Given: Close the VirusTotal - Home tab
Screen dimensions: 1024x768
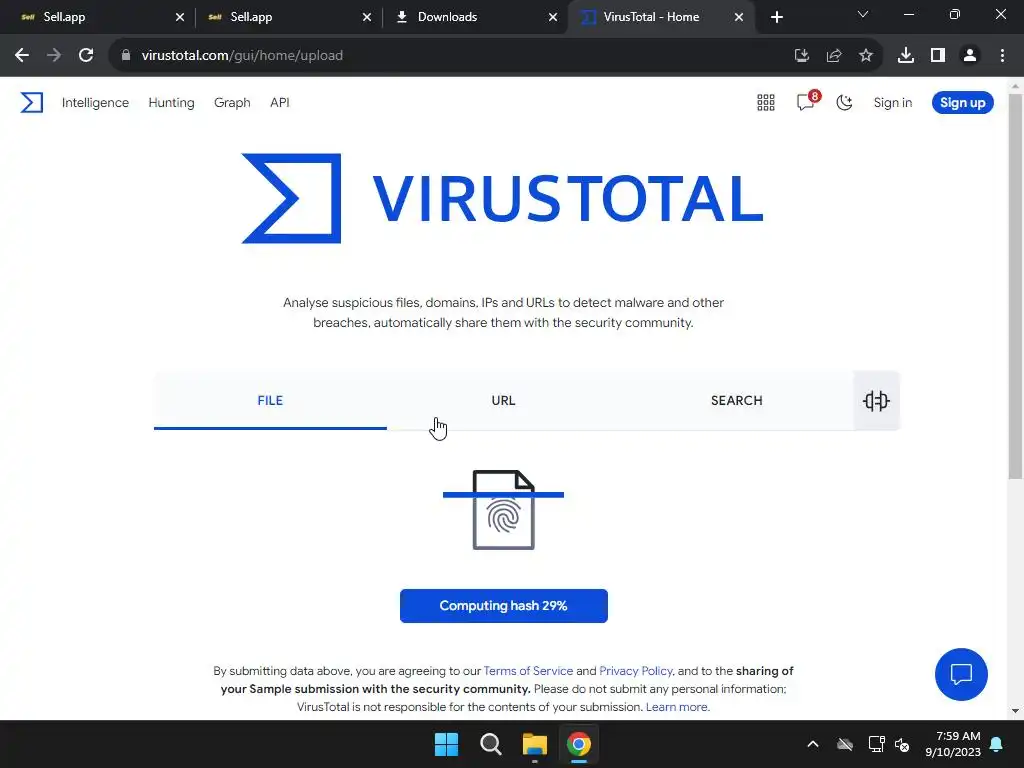Looking at the screenshot, I should (739, 18).
